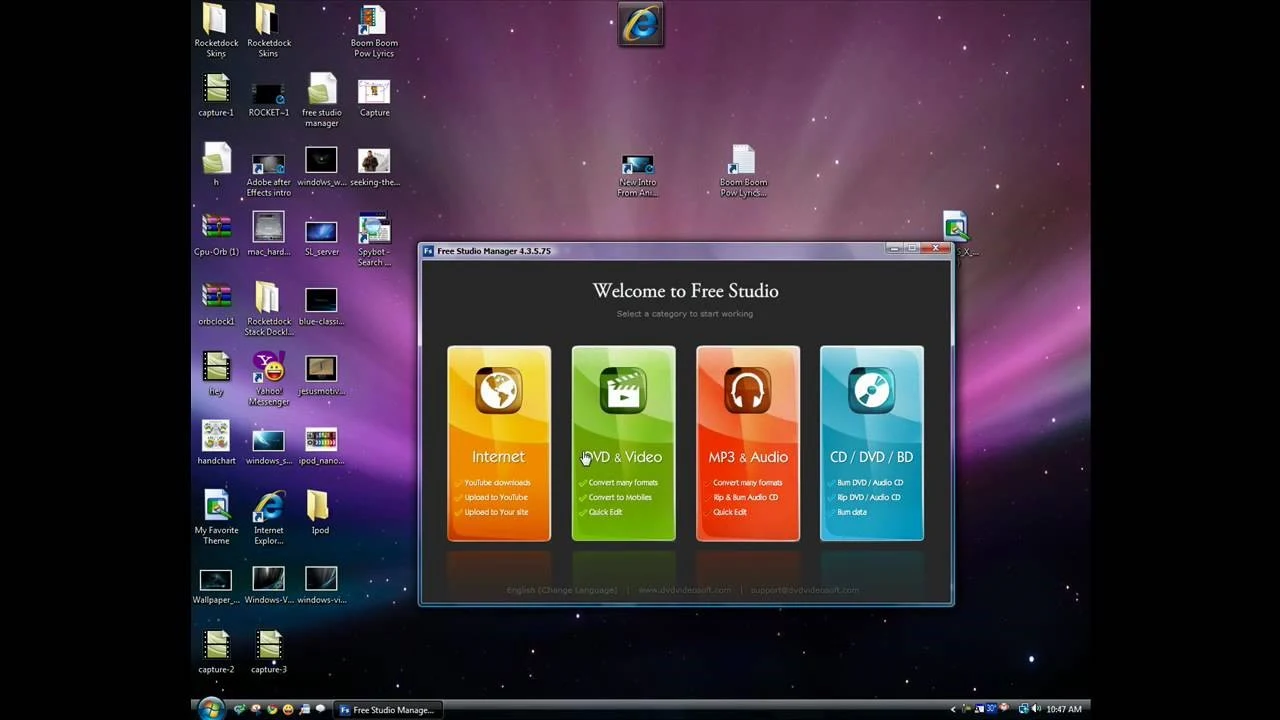Select the Wallpaper_... desktop image
1280x720 pixels.
tap(216, 586)
